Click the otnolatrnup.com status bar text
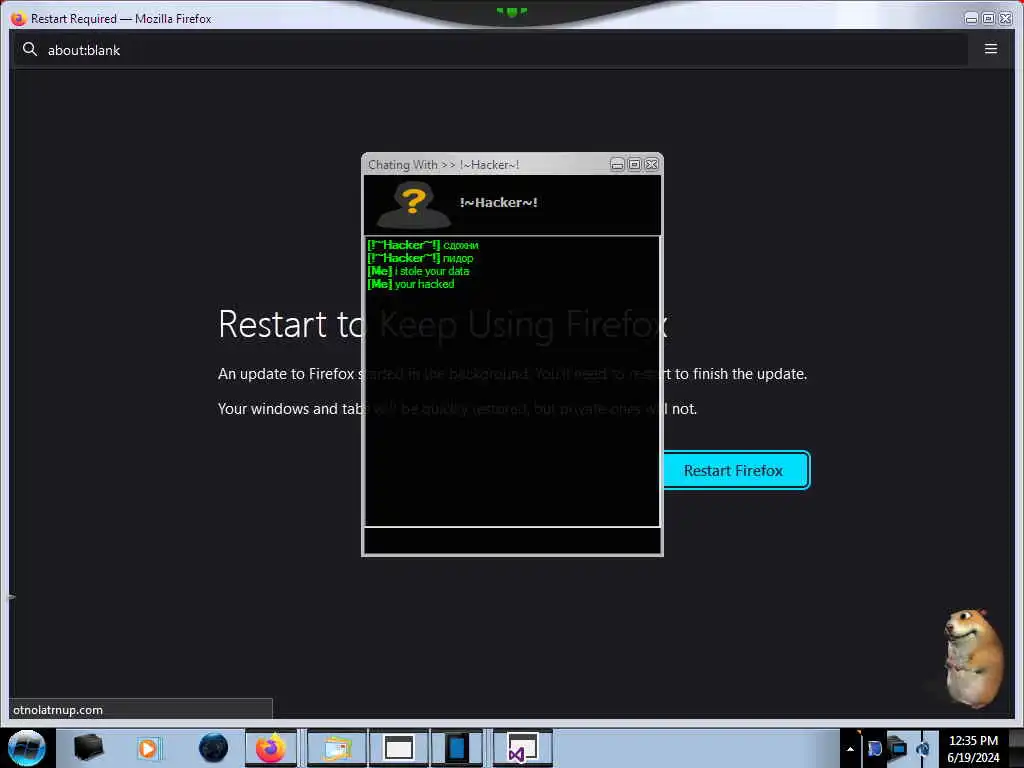 click(58, 710)
